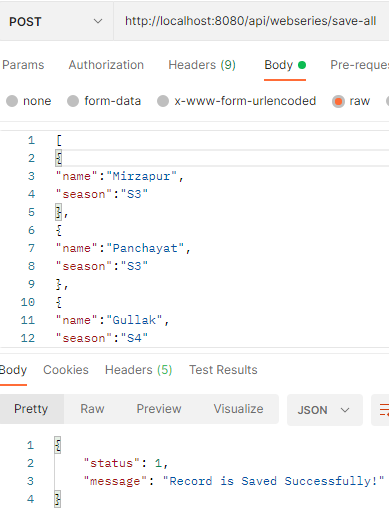Switch to Test Results tab
The image size is (389, 513).
point(223,370)
